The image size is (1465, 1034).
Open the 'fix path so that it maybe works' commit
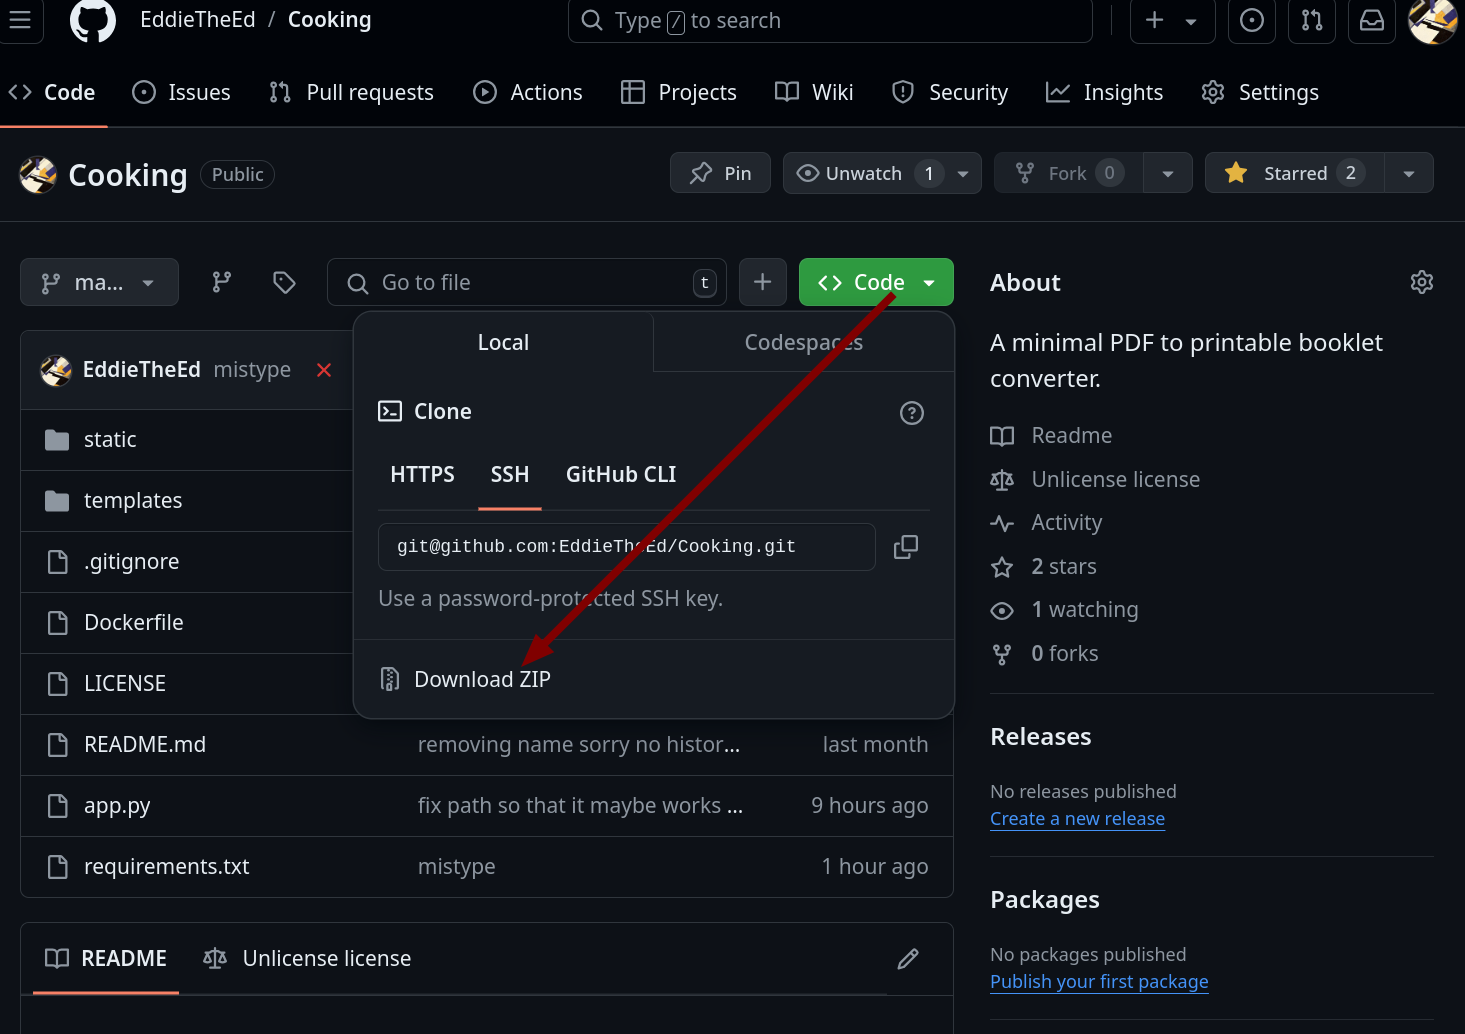click(x=580, y=805)
